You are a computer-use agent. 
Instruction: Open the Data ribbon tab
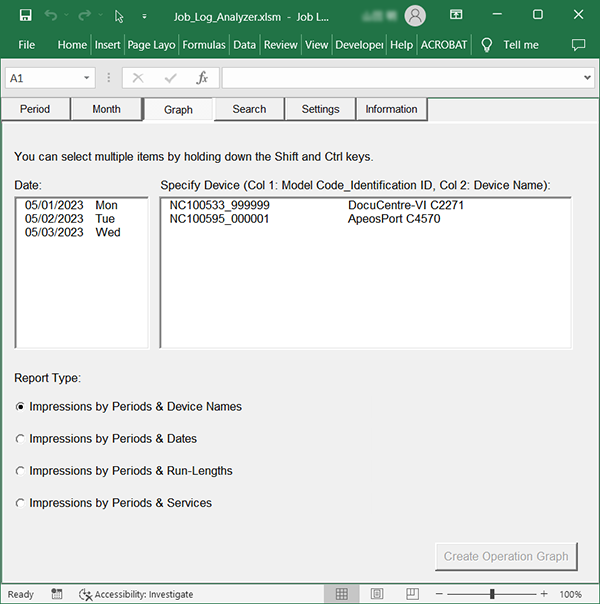coord(245,45)
